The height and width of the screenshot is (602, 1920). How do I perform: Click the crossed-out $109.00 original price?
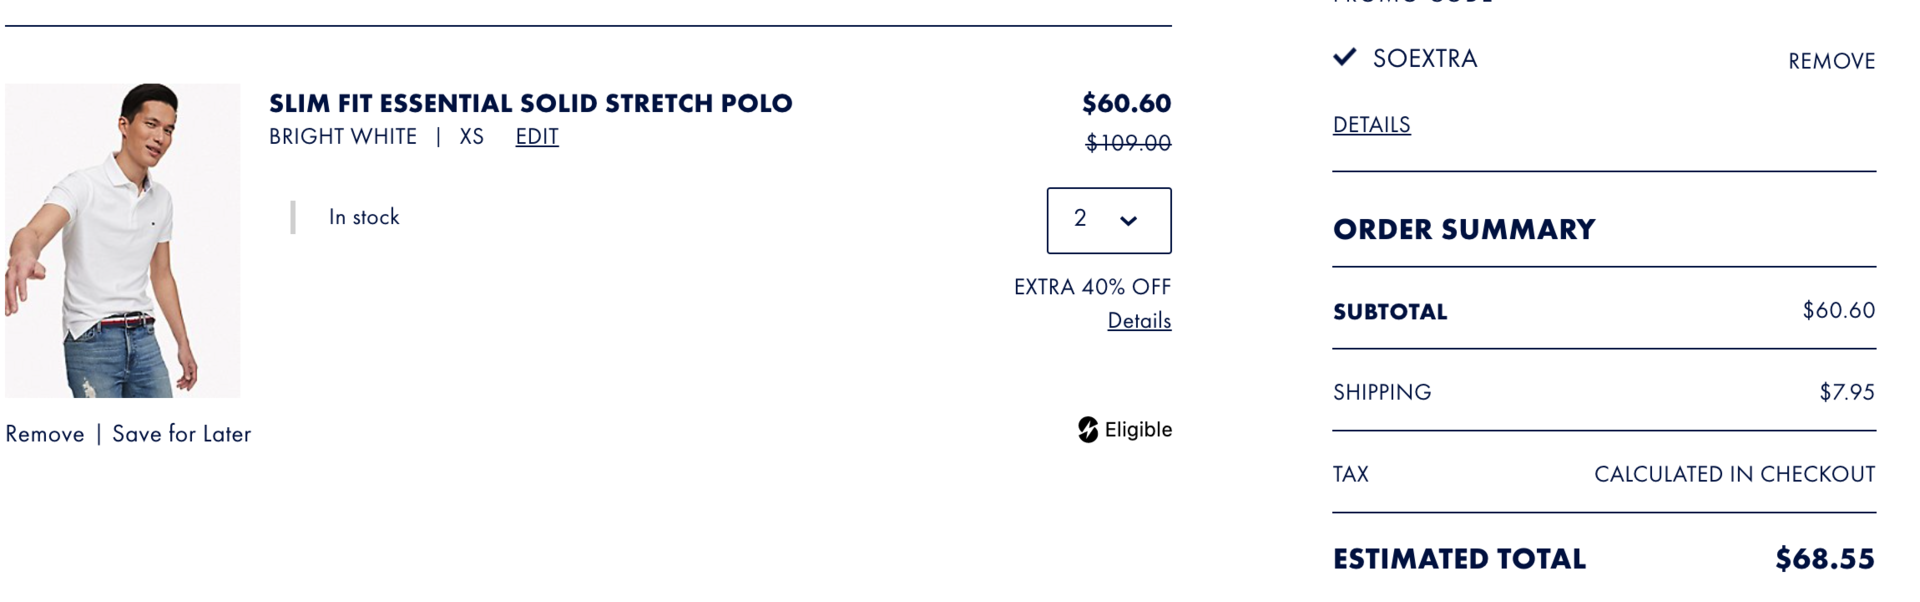[x=1128, y=143]
